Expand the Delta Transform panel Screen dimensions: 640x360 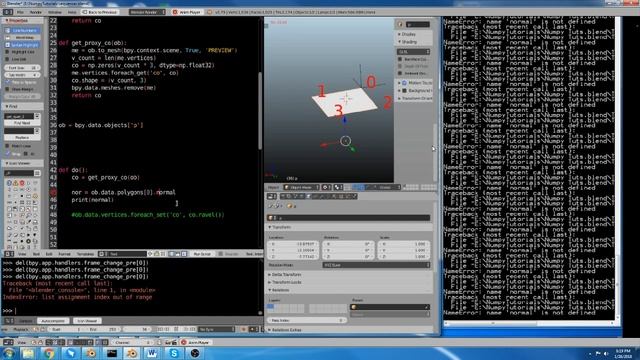[349, 275]
